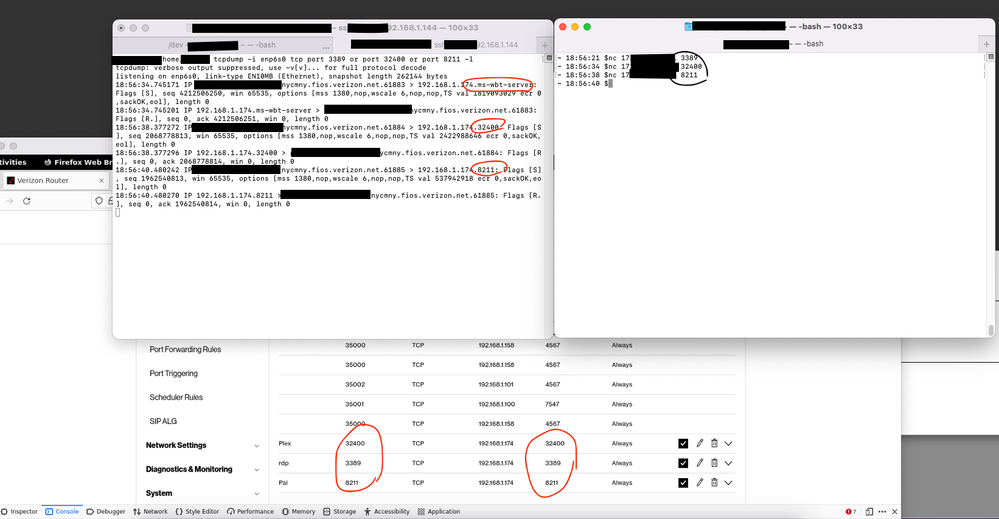Disable the rdp rule checkbox
The image size is (999, 519).
point(683,463)
